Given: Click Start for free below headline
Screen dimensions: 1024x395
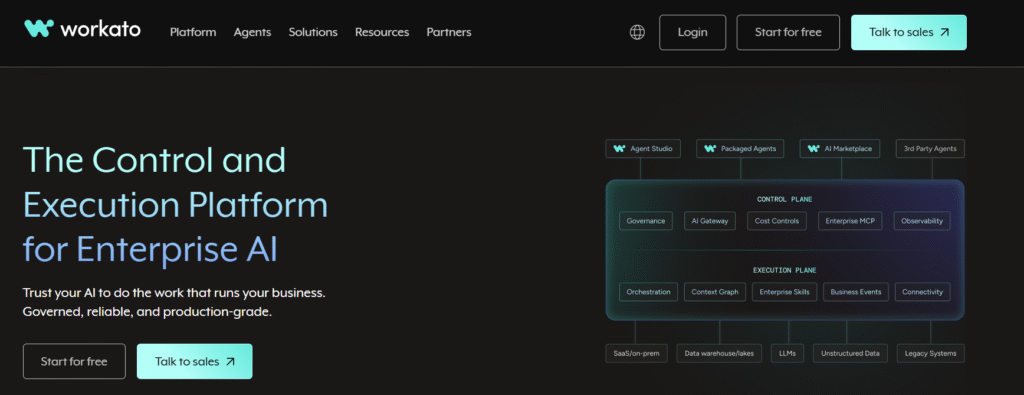Looking at the screenshot, I should [74, 361].
